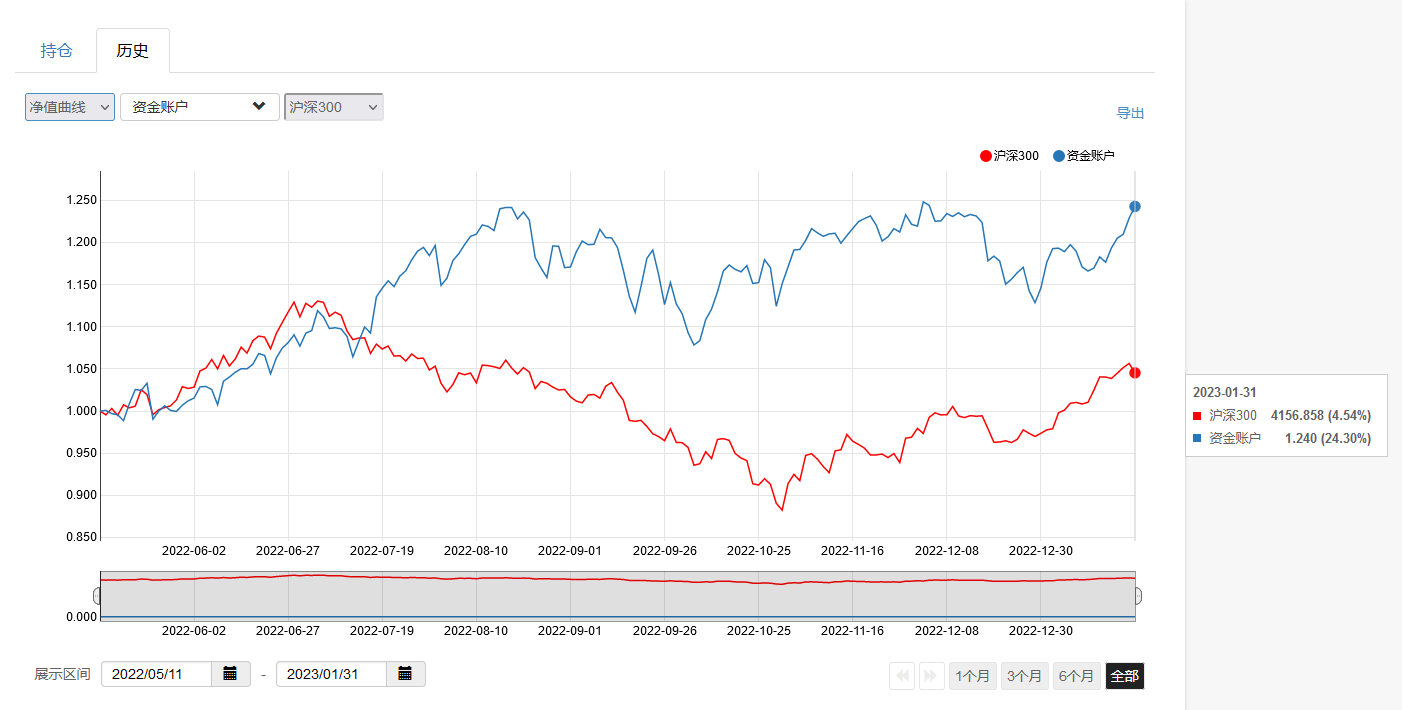Select the 1个月 range button
The image size is (1402, 710).
point(973,676)
